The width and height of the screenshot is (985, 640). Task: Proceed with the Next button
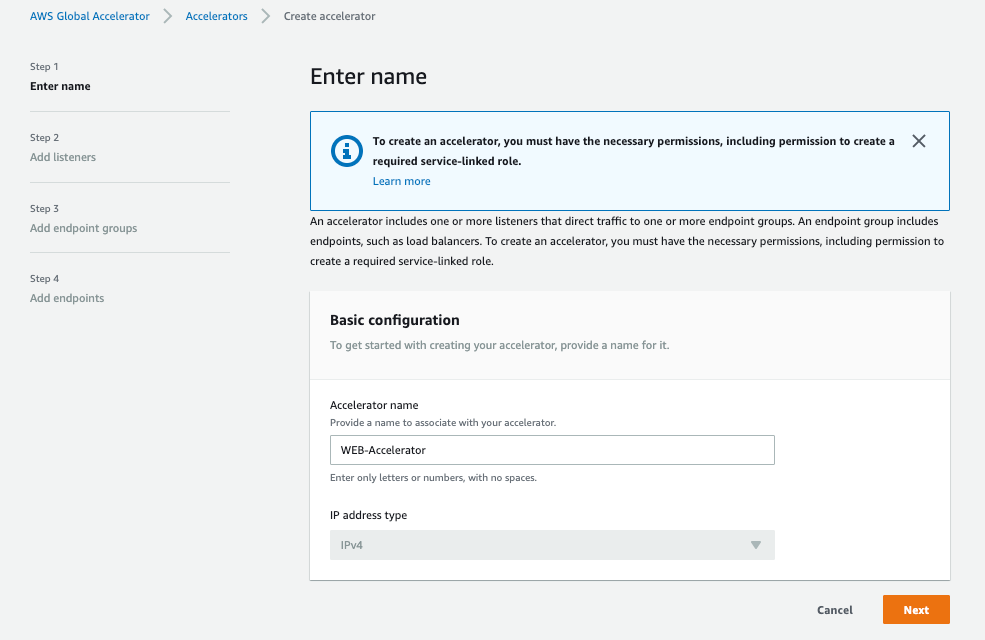916,610
